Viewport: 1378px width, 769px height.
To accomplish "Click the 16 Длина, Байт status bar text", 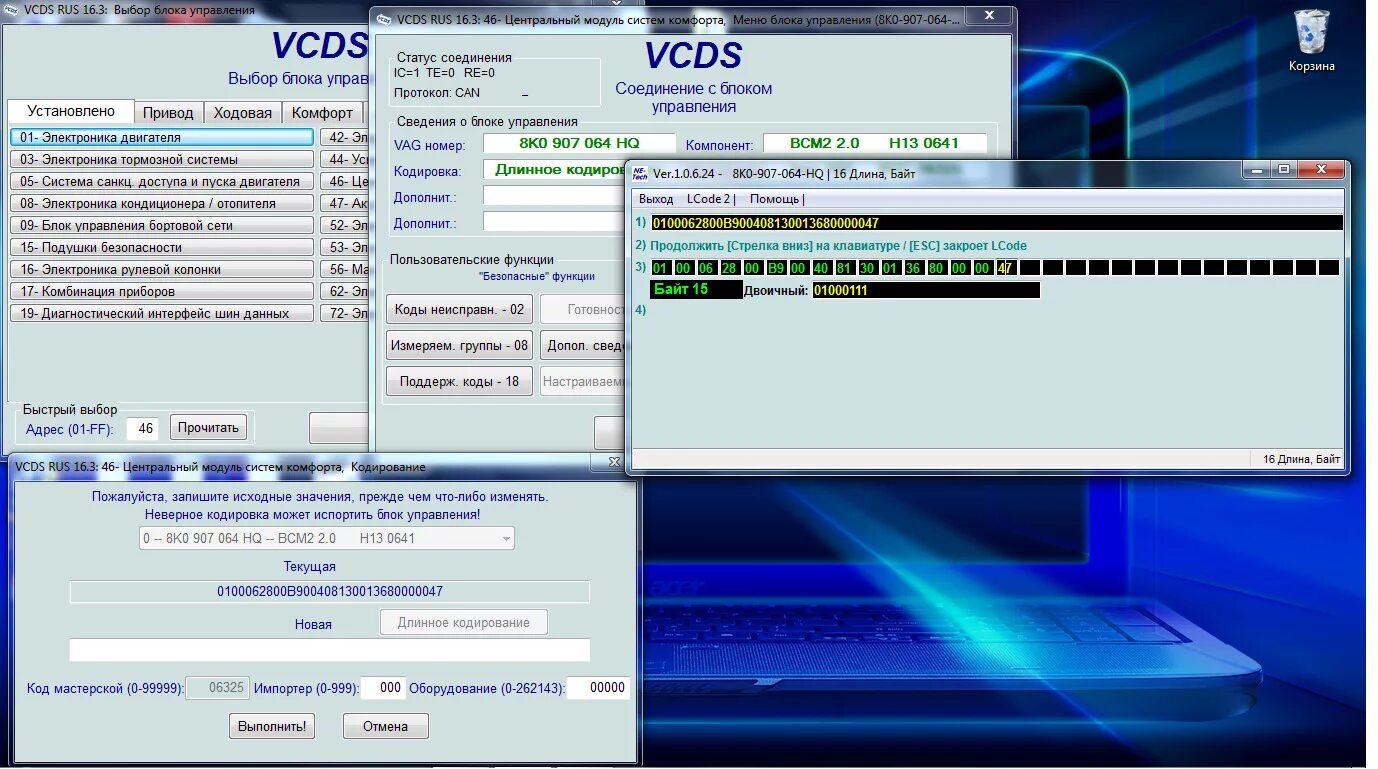I will click(1301, 459).
